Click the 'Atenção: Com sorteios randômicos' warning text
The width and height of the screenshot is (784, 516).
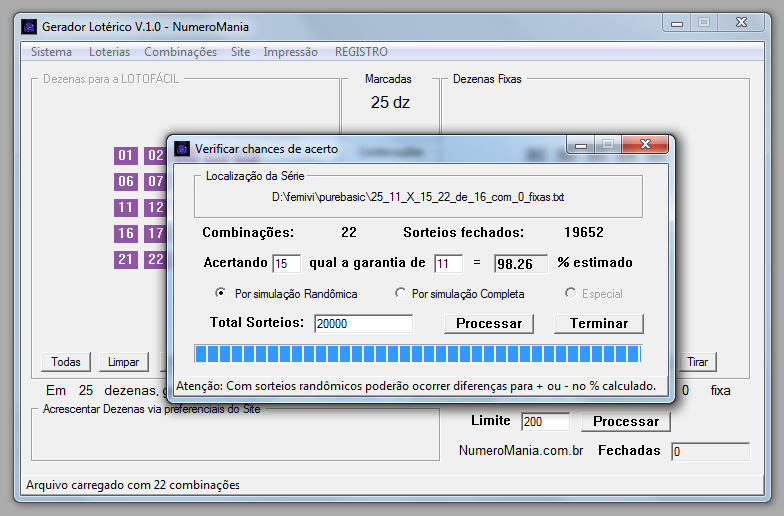click(416, 386)
